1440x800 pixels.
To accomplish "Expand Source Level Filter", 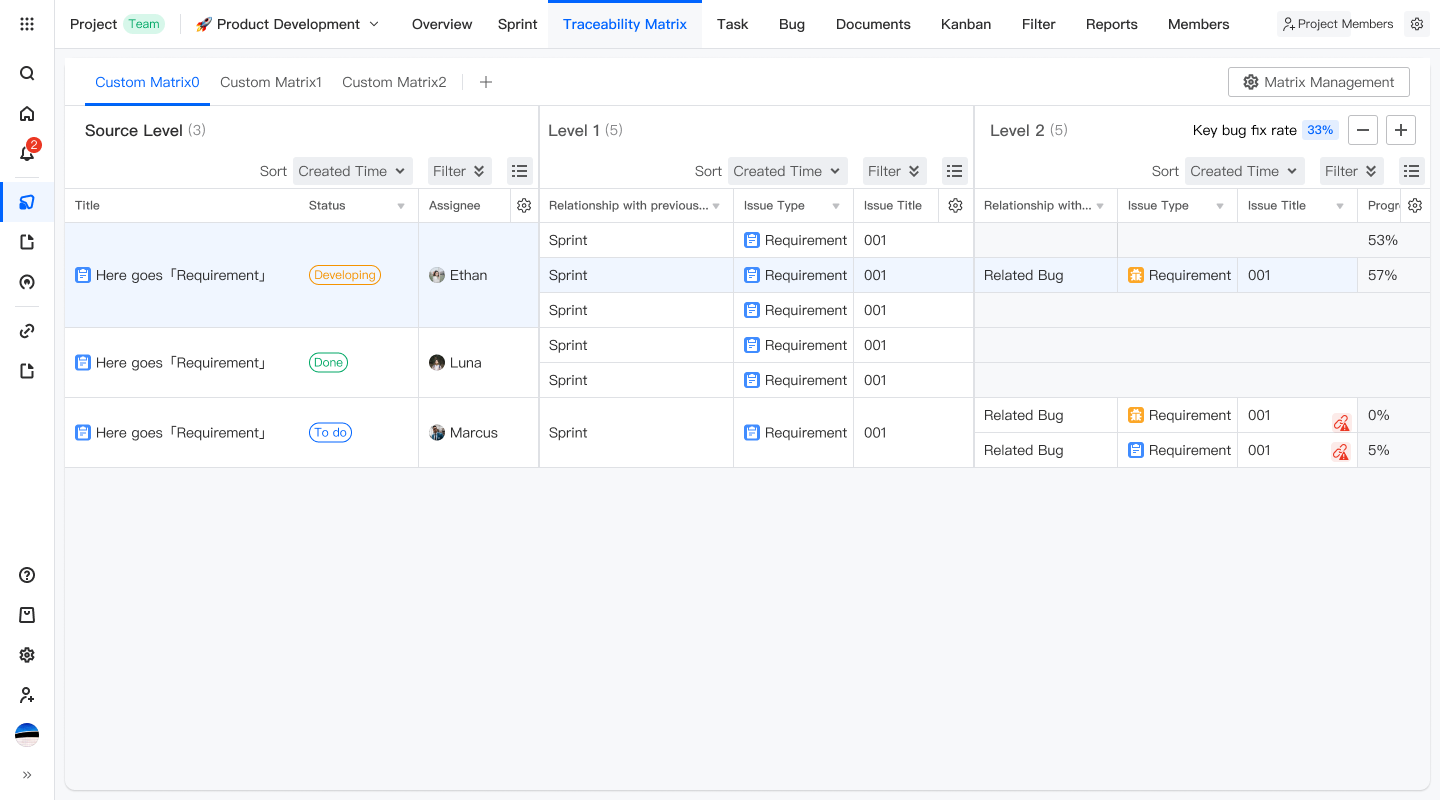I will click(x=460, y=171).
